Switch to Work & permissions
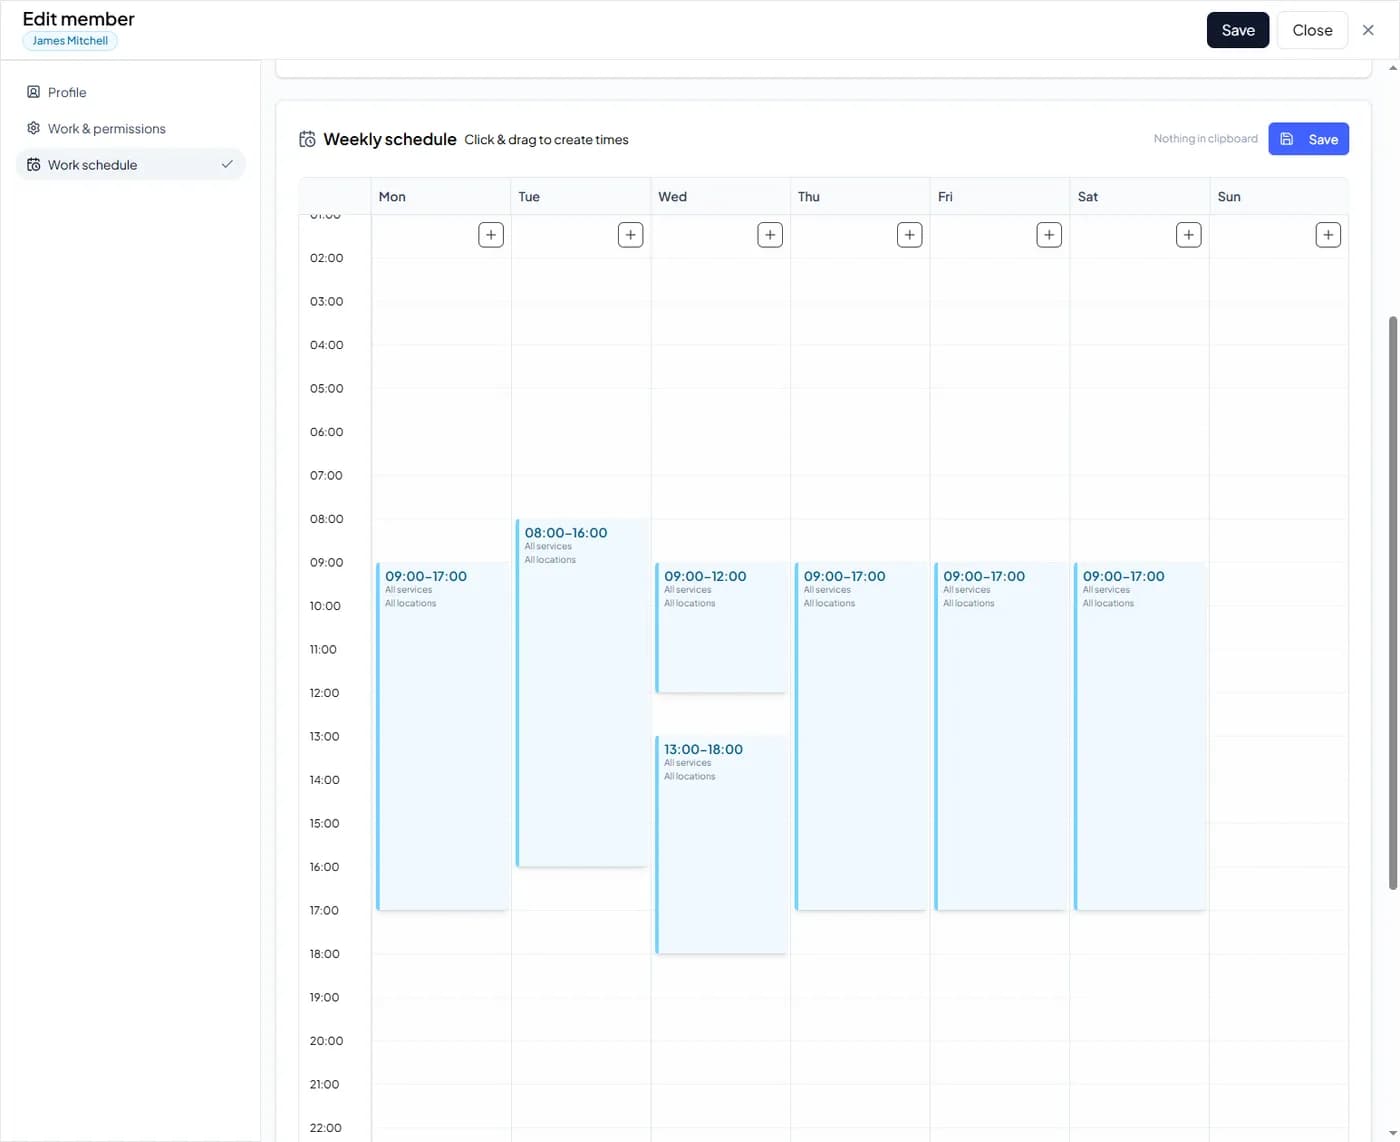 click(106, 128)
